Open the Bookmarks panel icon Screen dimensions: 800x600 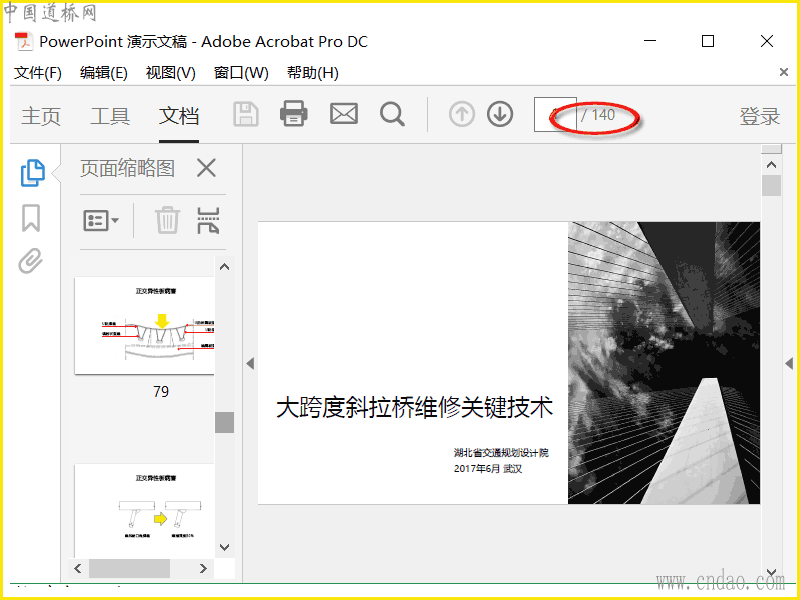(31, 218)
